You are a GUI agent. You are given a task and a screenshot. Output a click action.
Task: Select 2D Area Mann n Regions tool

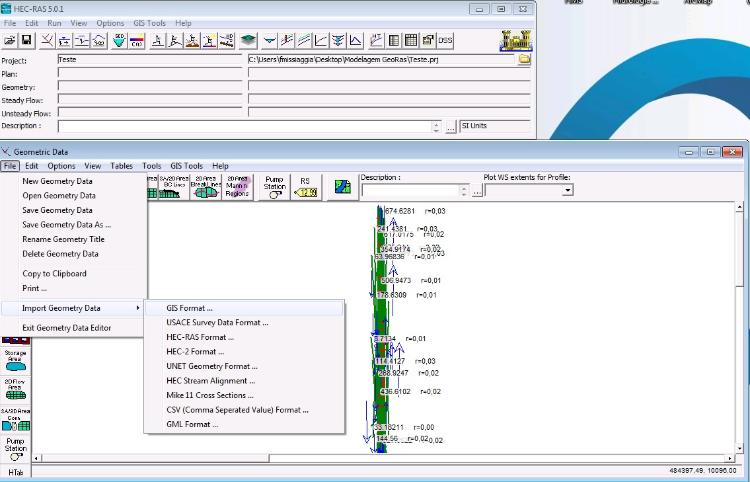coord(237,187)
